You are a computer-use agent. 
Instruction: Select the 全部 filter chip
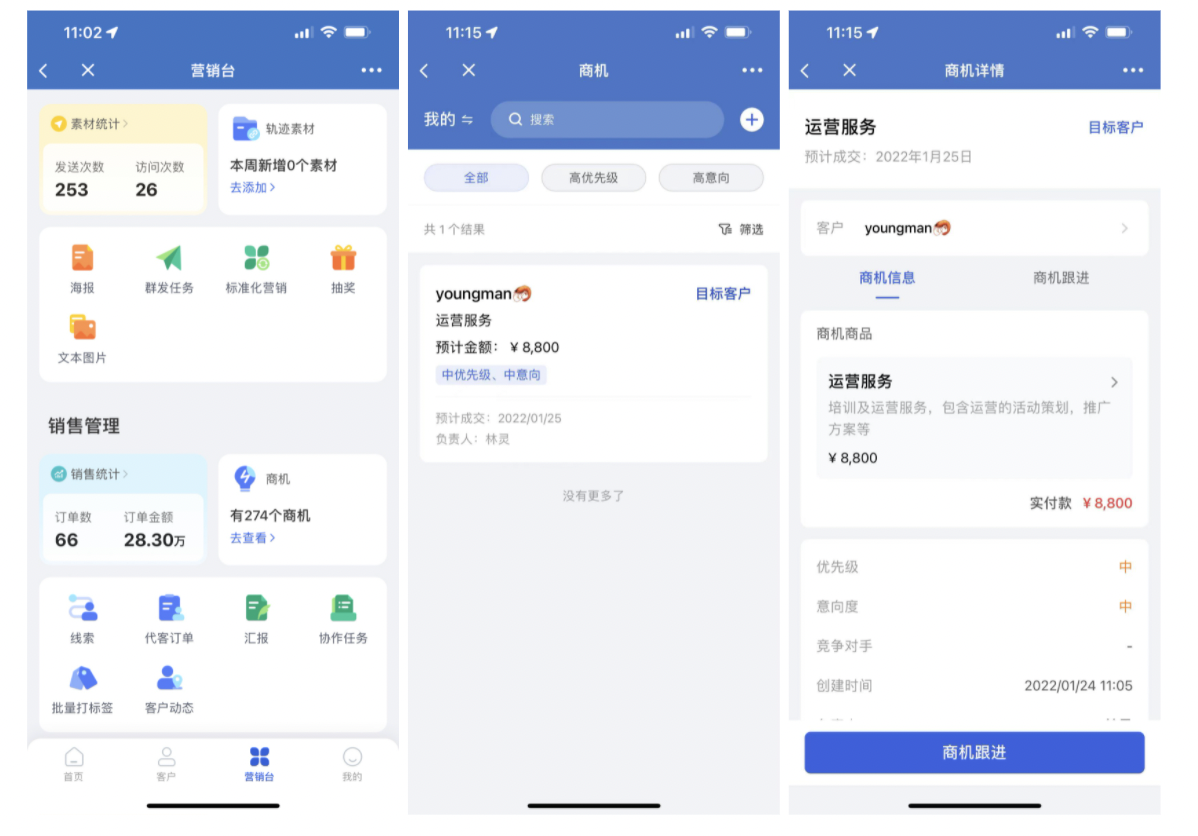point(476,178)
